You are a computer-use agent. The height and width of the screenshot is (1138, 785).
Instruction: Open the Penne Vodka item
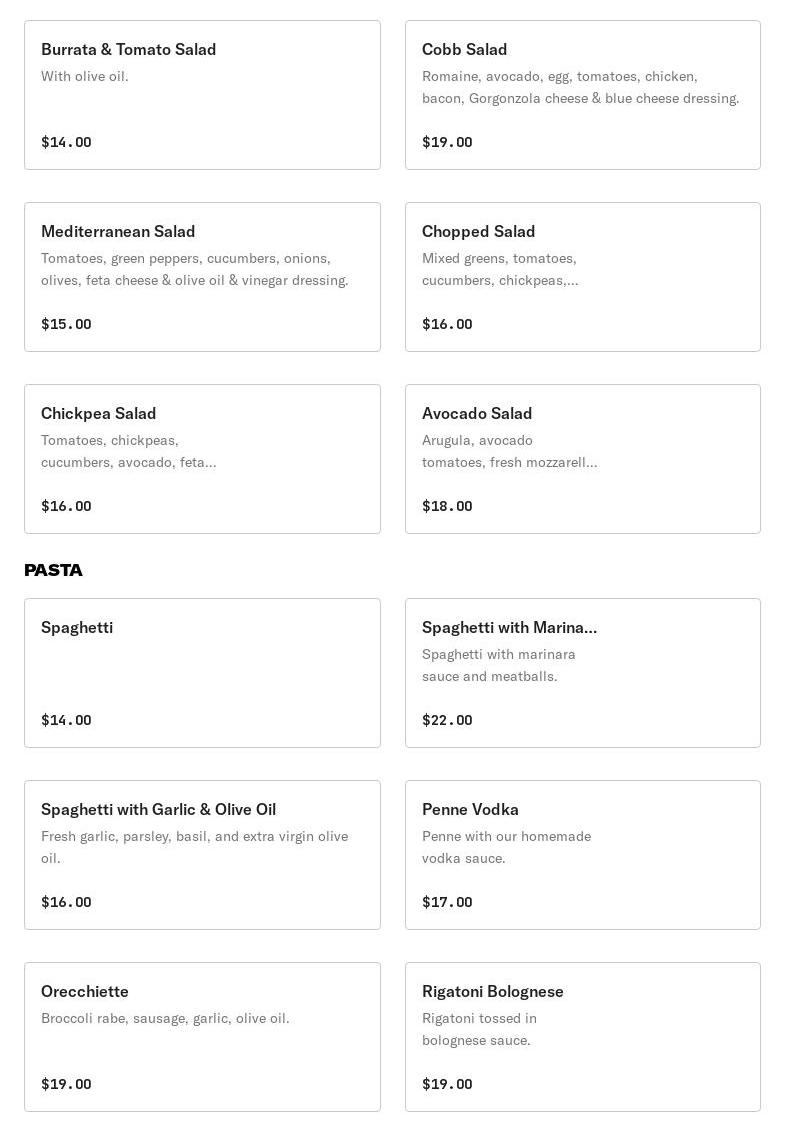point(582,855)
